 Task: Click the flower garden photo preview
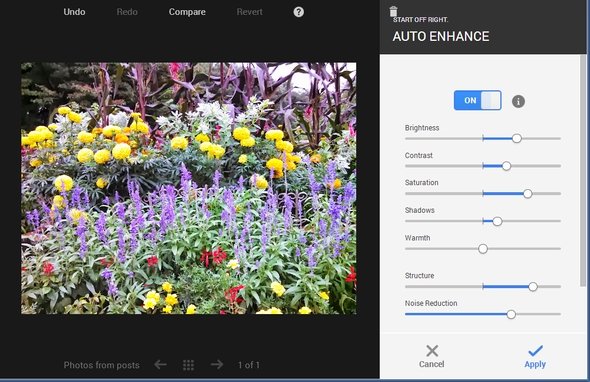[189, 188]
